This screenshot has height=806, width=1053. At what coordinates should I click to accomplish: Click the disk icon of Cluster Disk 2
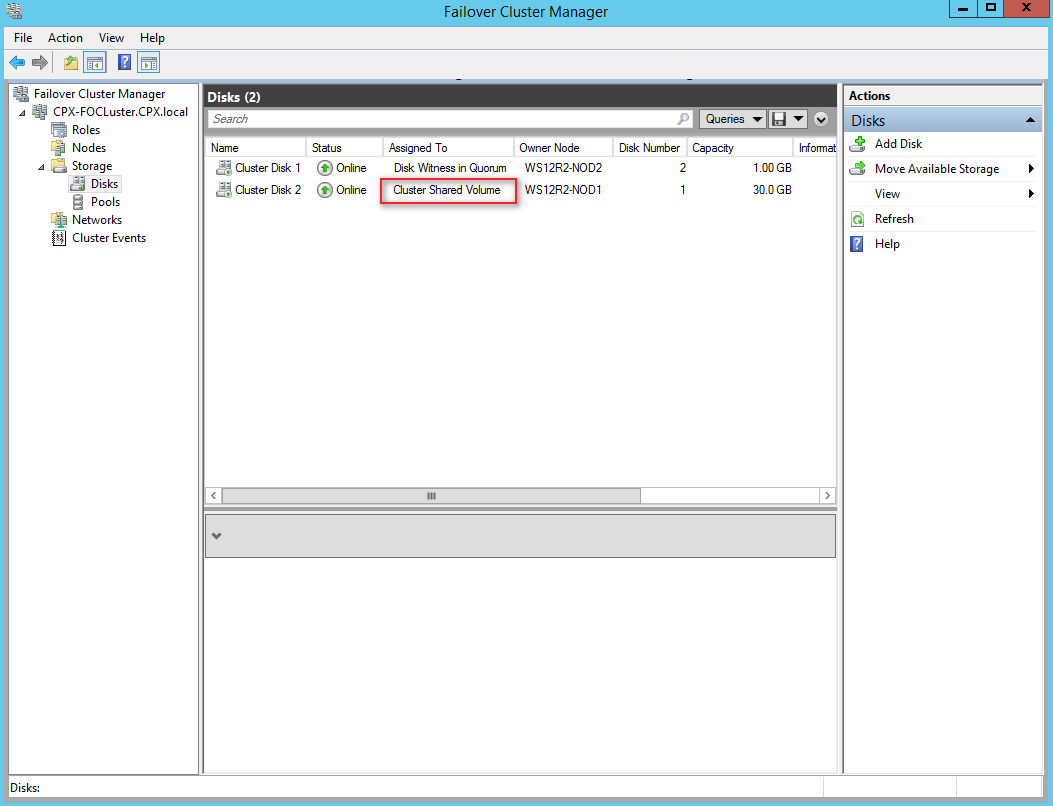coord(224,190)
